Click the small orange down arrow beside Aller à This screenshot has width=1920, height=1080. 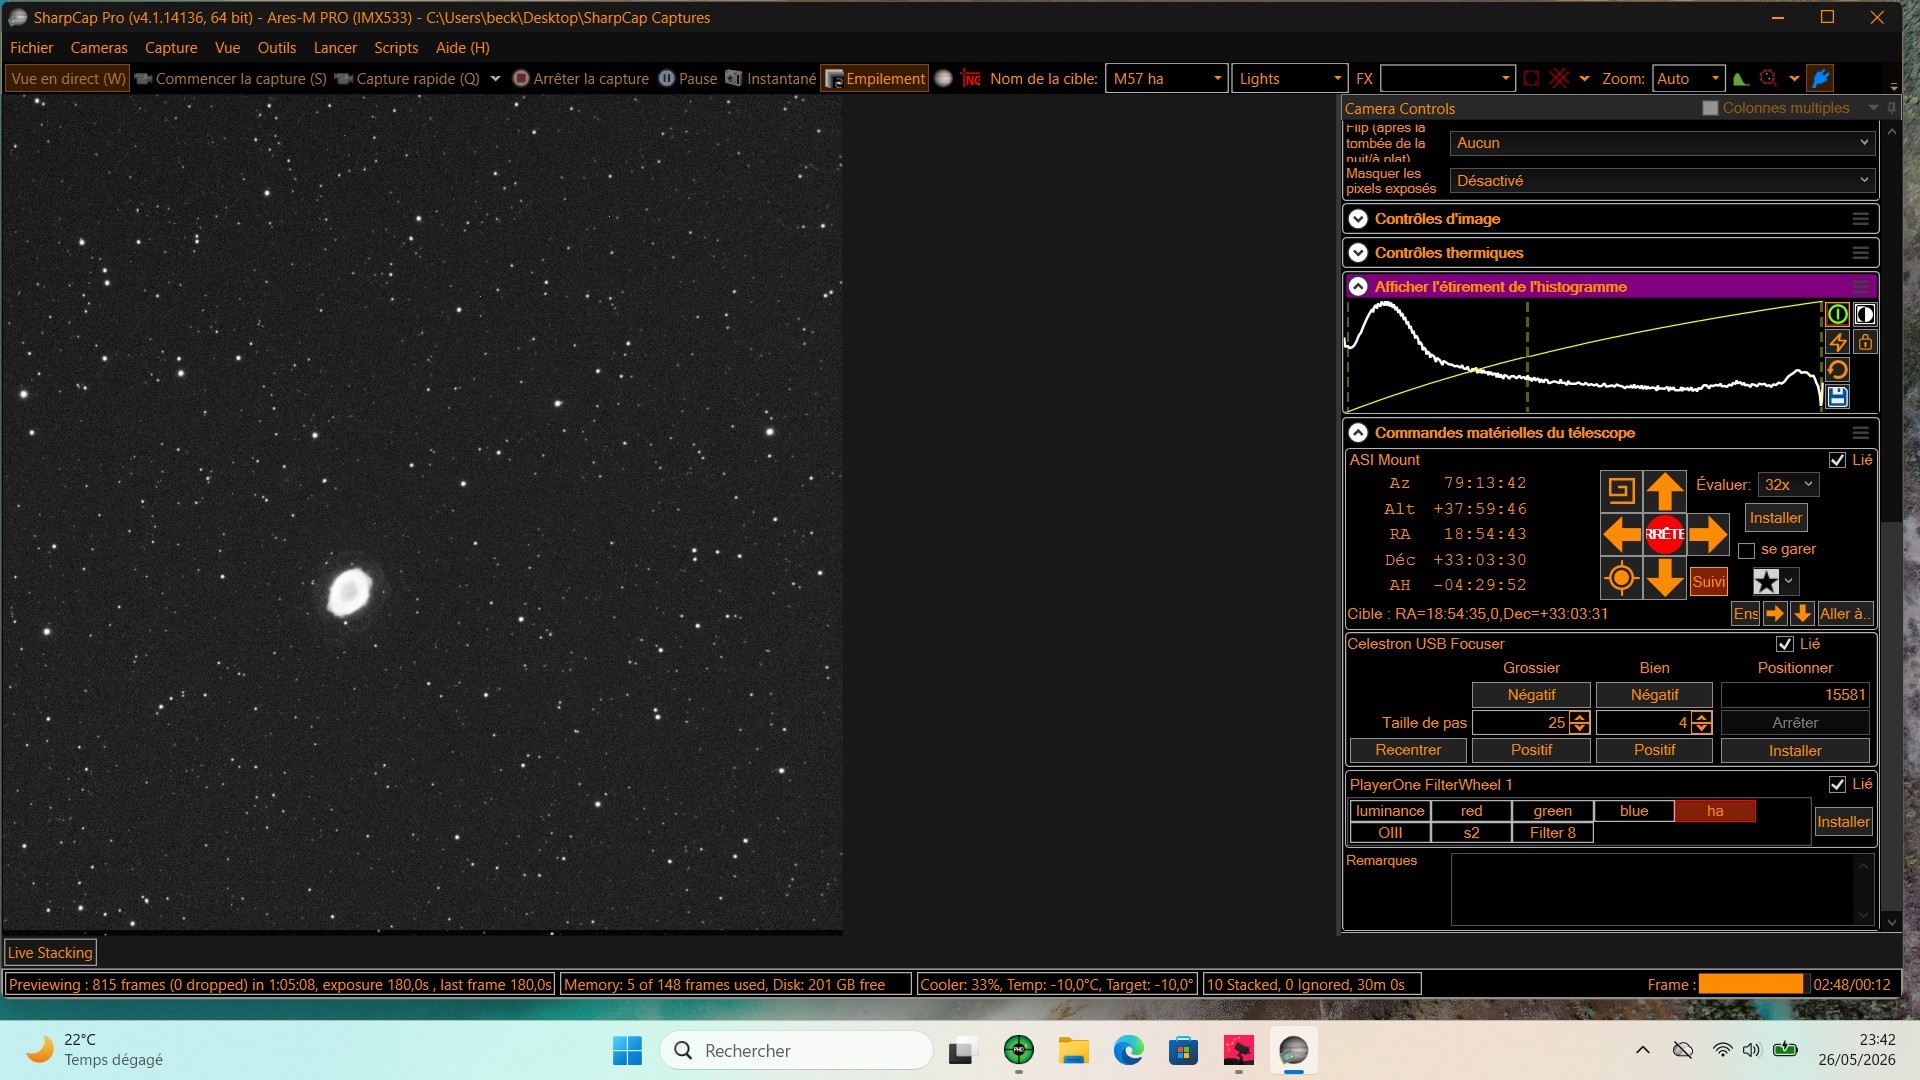1801,614
